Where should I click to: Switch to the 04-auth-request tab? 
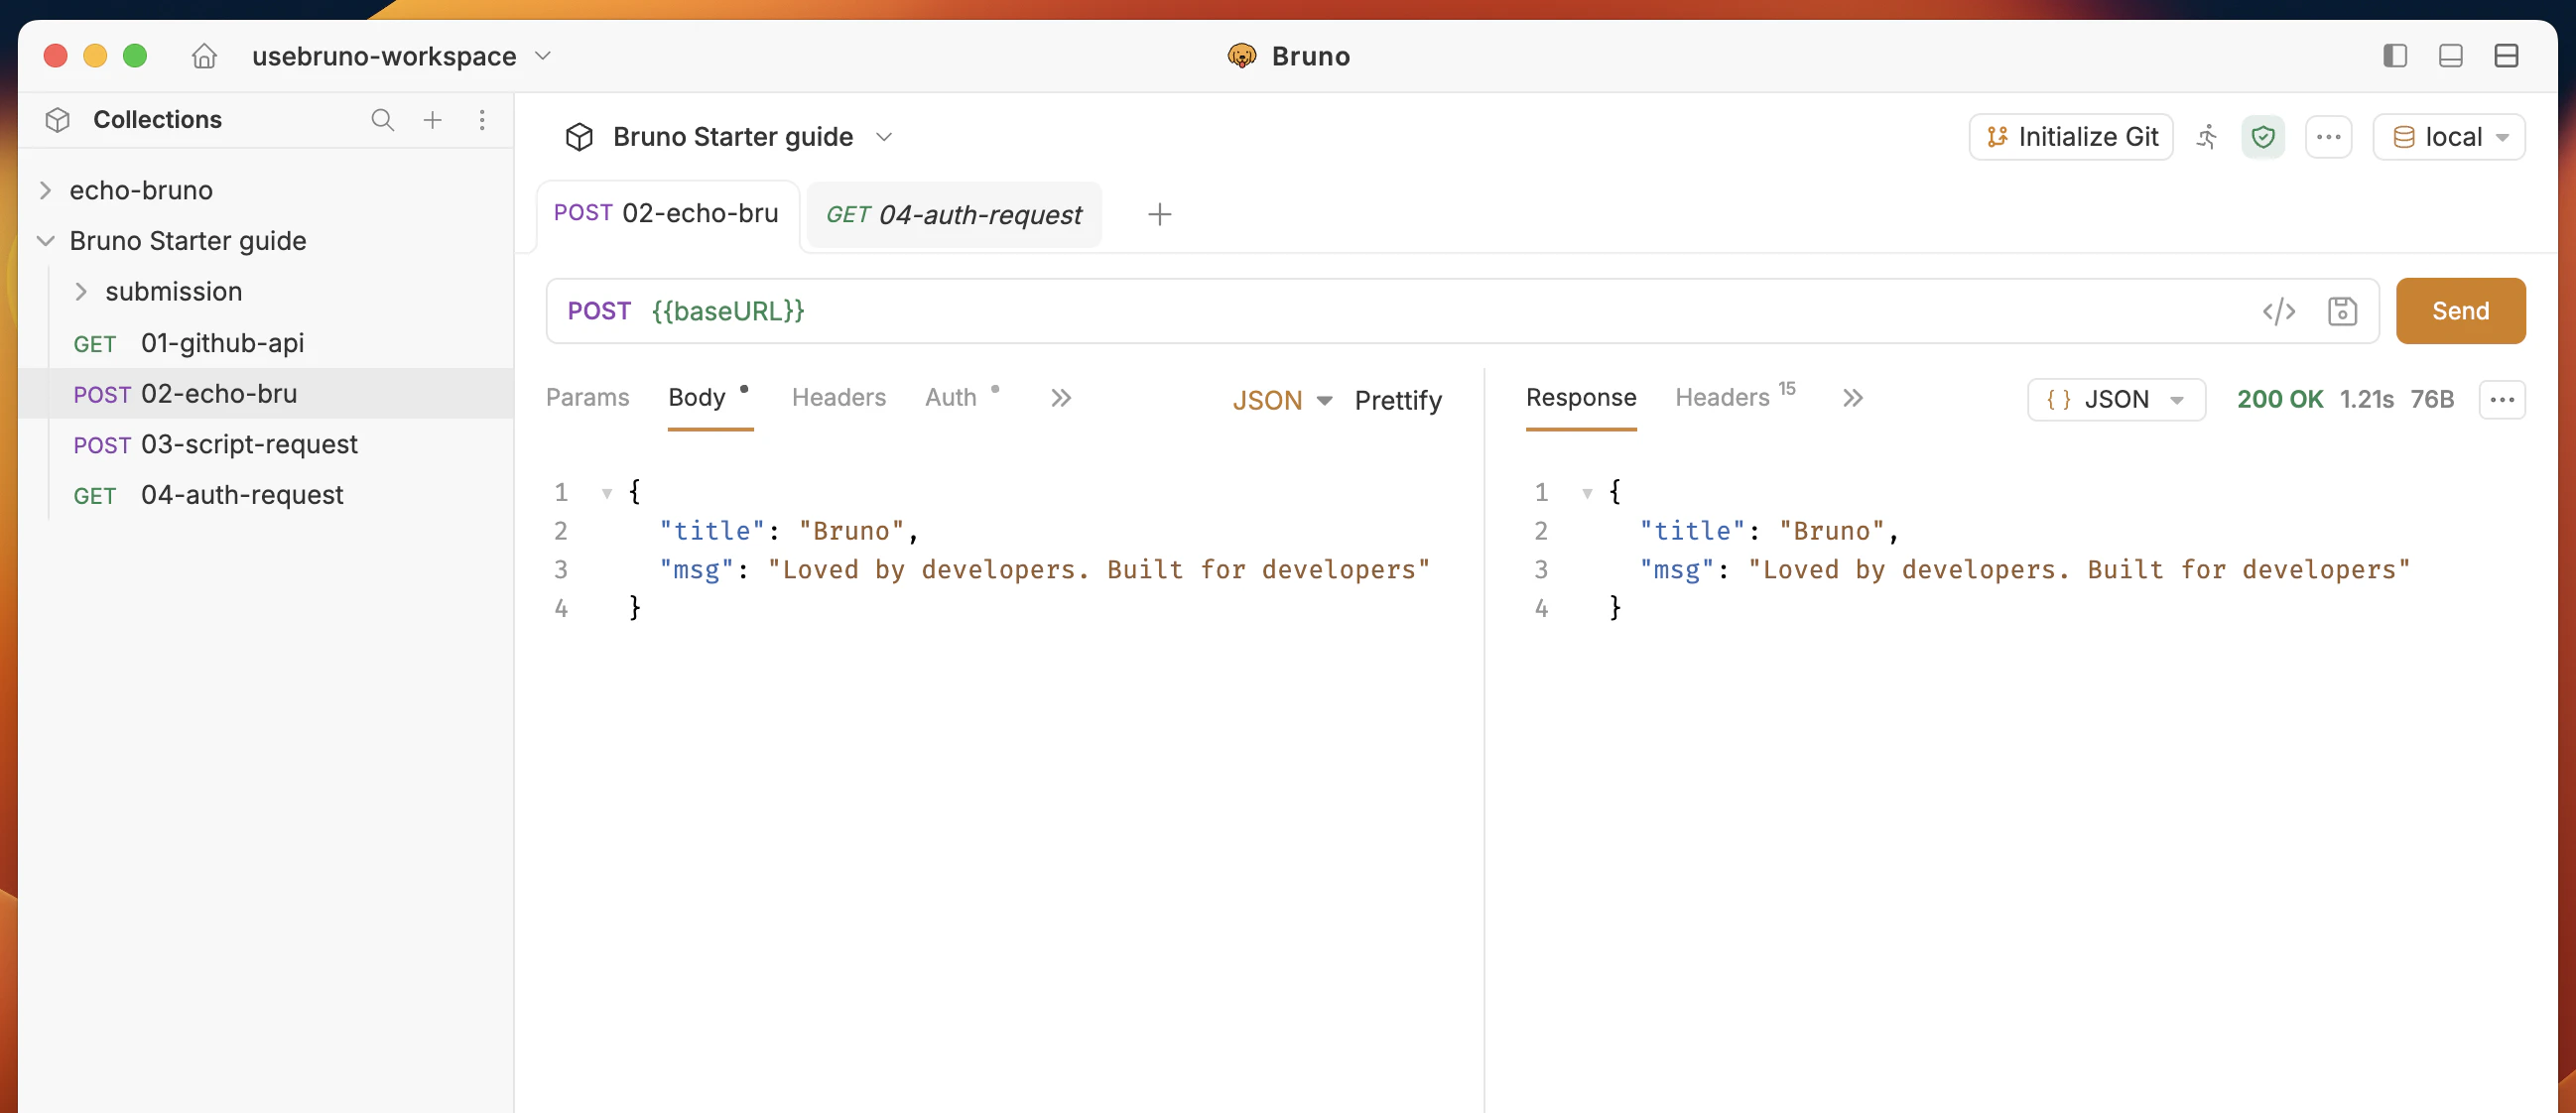[x=953, y=215]
